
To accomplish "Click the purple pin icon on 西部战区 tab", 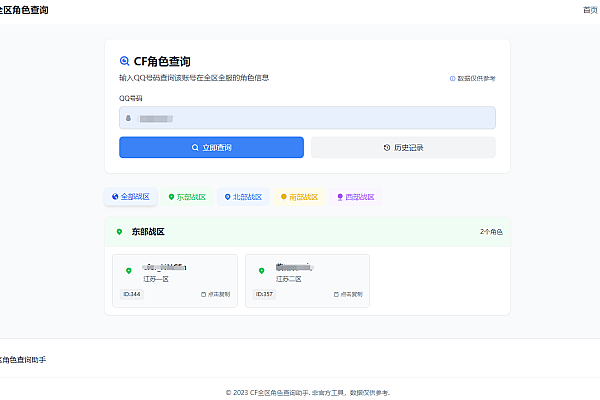I will click(340, 197).
